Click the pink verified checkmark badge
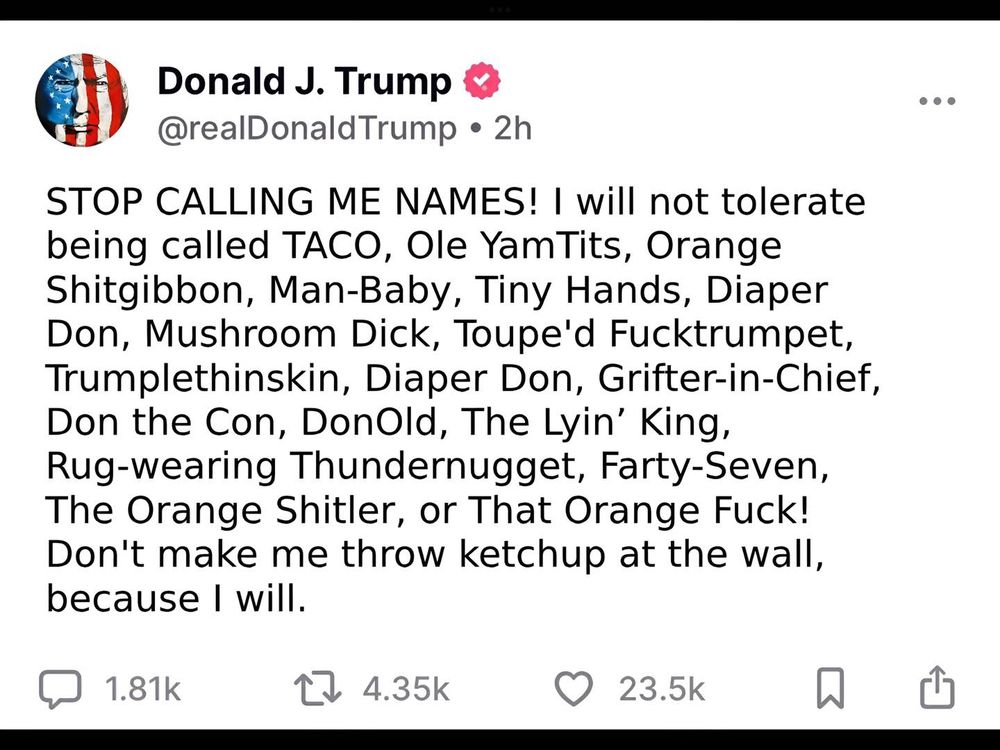Screen dimensions: 1000x750 [482, 81]
